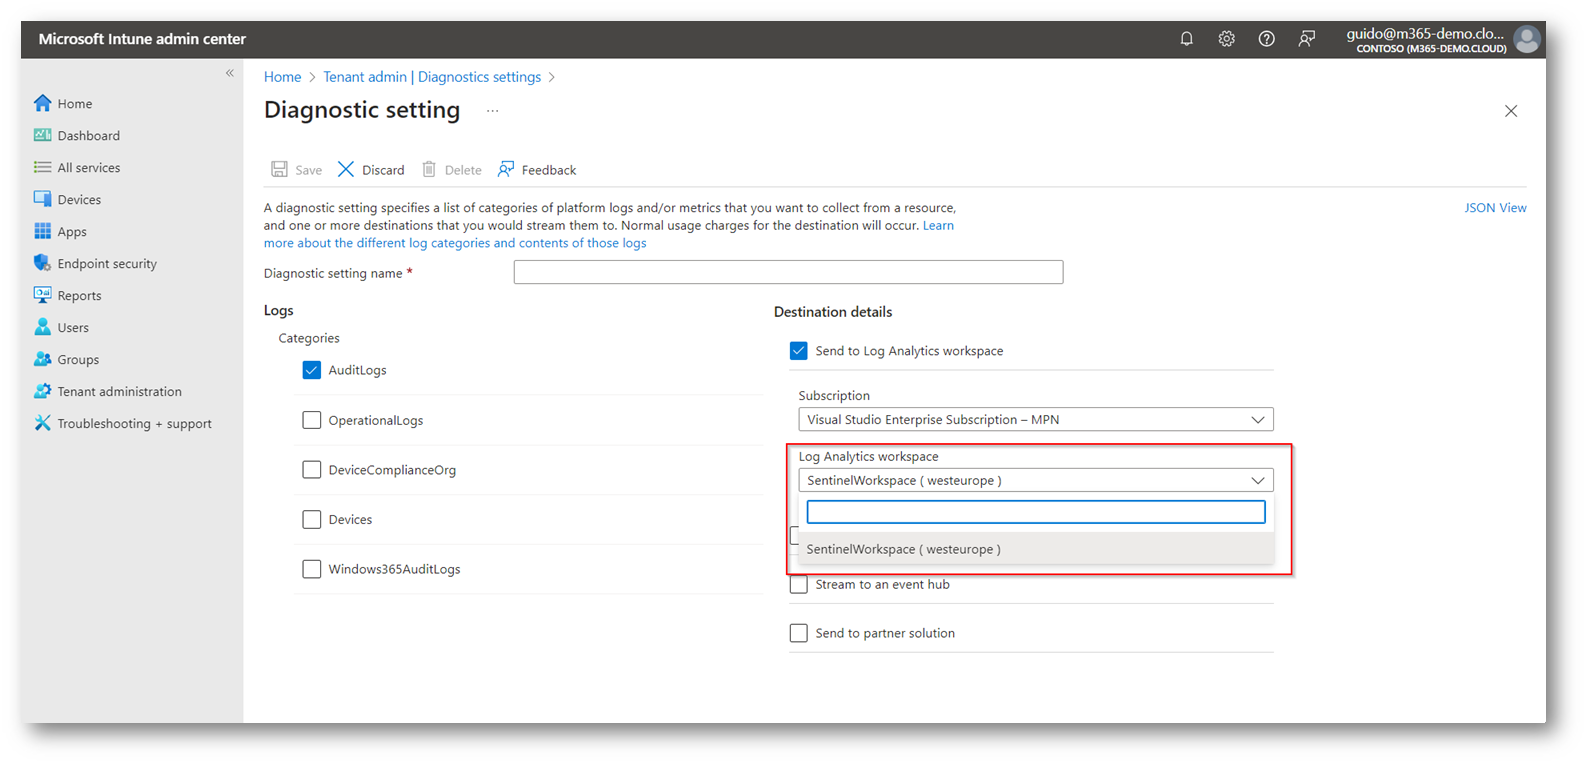Click the Home breadcrumb link
Viewport: 1588px width, 765px height.
(282, 77)
